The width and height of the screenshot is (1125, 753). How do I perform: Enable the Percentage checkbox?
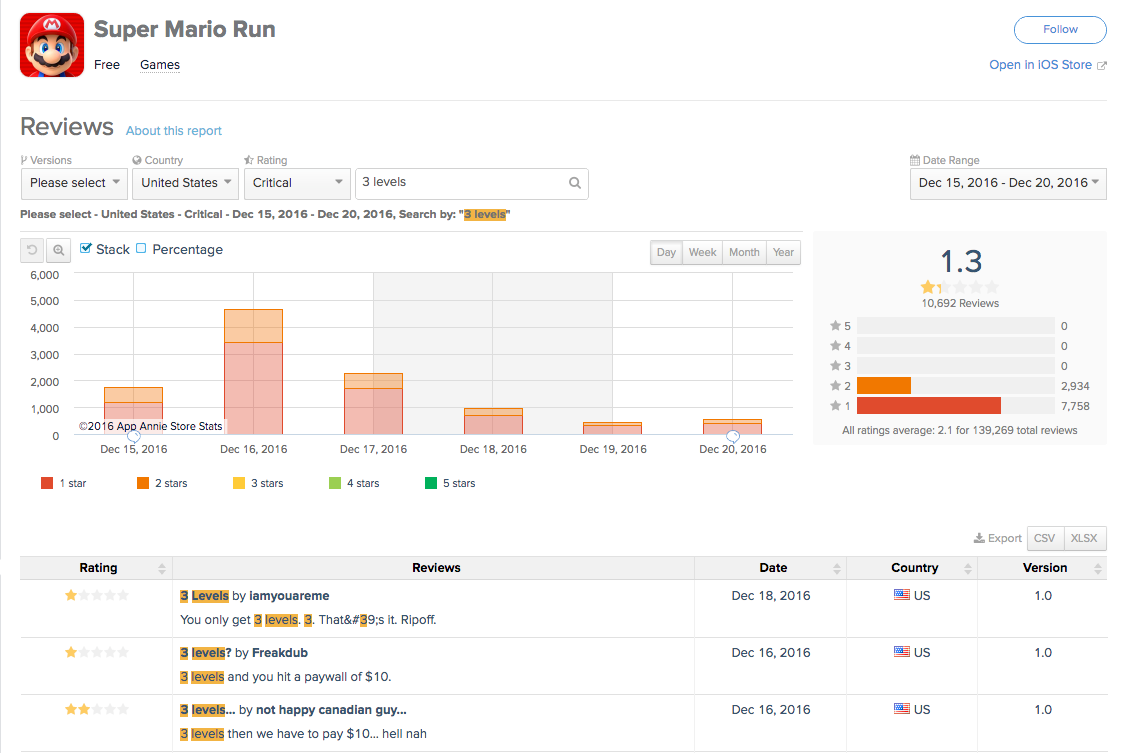pos(141,248)
